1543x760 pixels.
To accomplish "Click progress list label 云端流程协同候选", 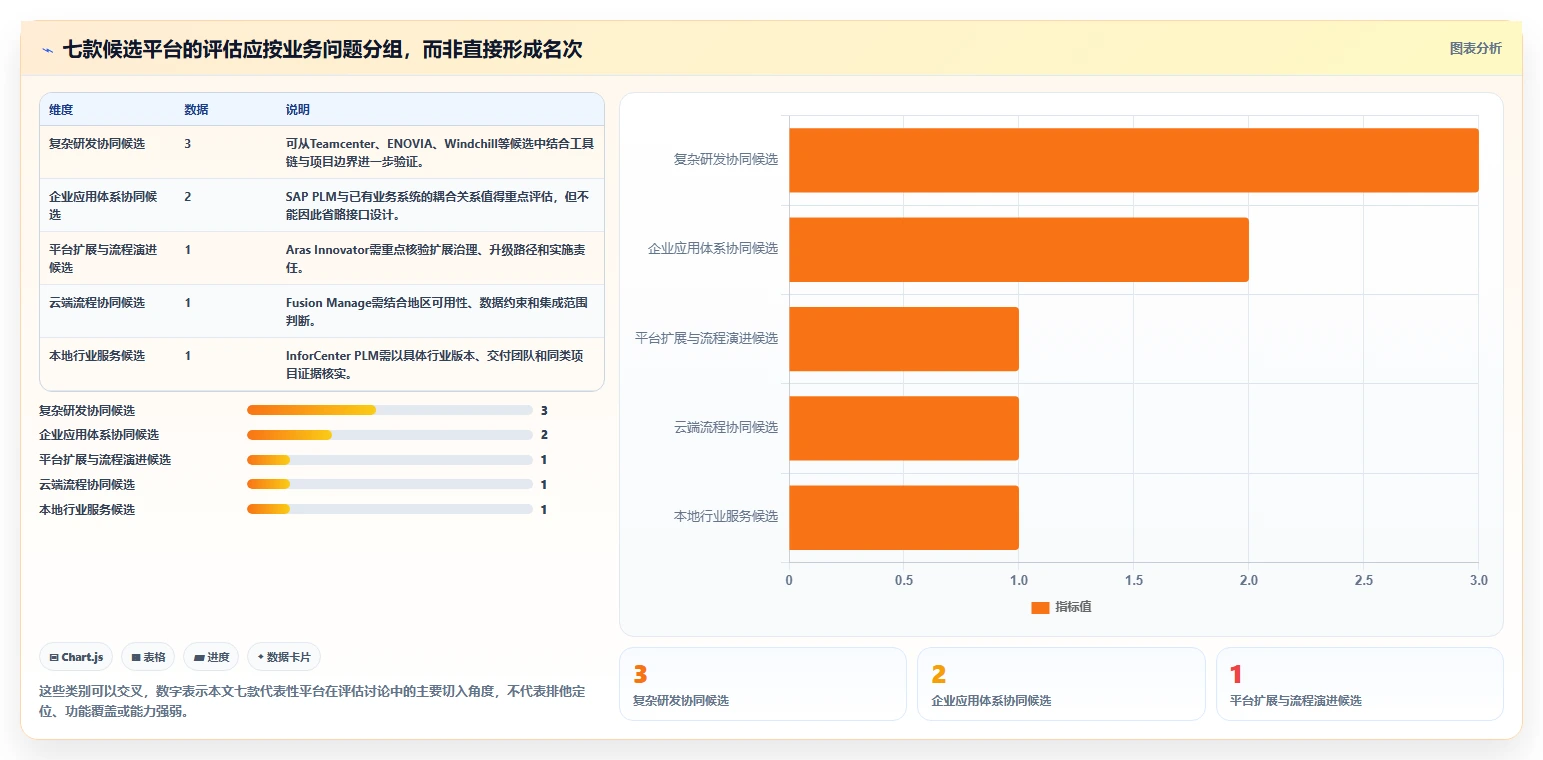I will point(87,484).
